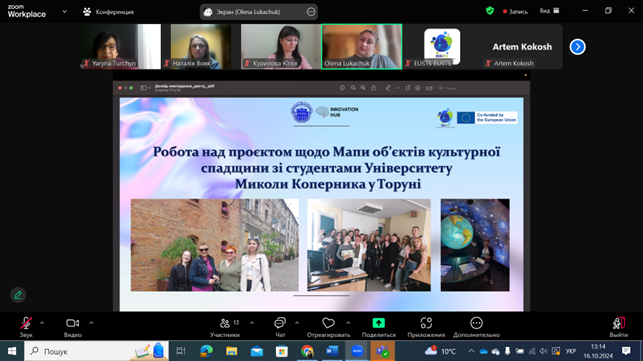Click the slide title 'Робота над проєктом'
643x361 pixels.
click(327, 168)
